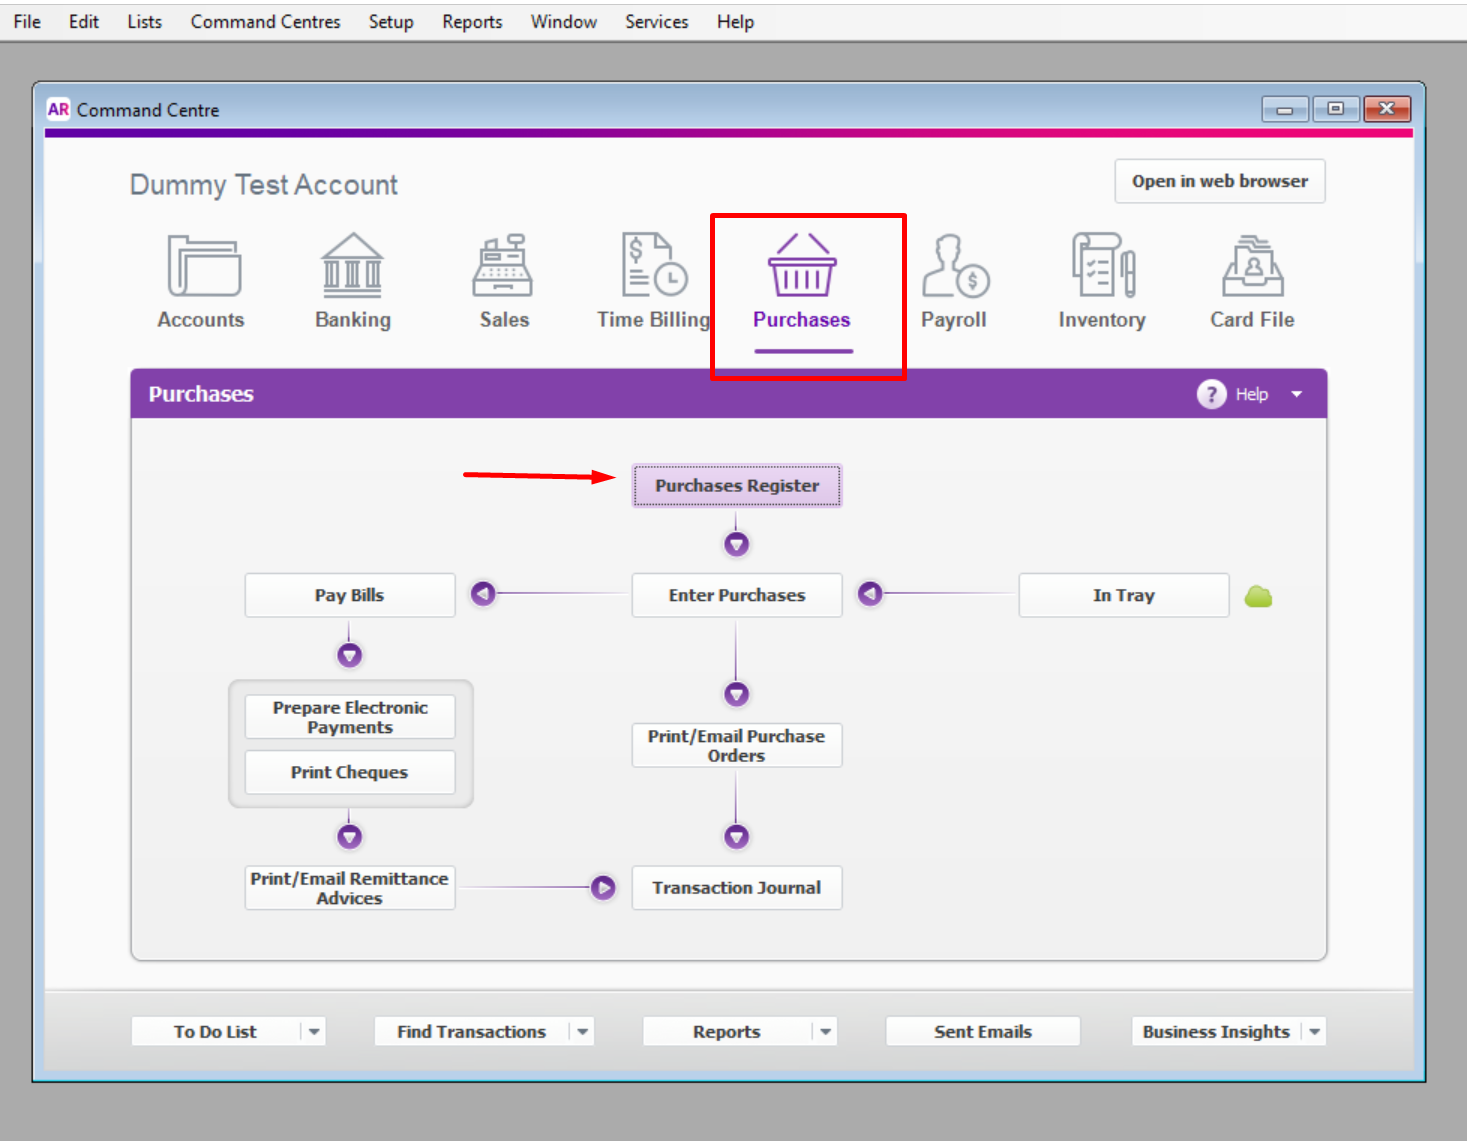Open the Find Transactions dropdown arrow
This screenshot has height=1141, width=1467.
point(583,1032)
